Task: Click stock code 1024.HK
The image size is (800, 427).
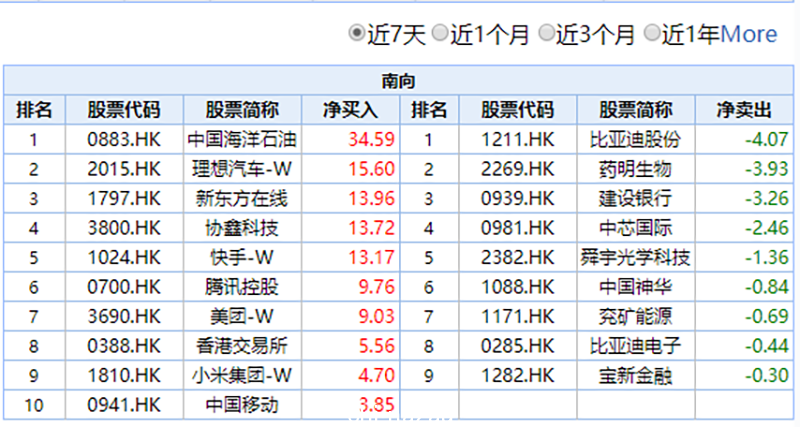Action: pyautogui.click(x=124, y=257)
